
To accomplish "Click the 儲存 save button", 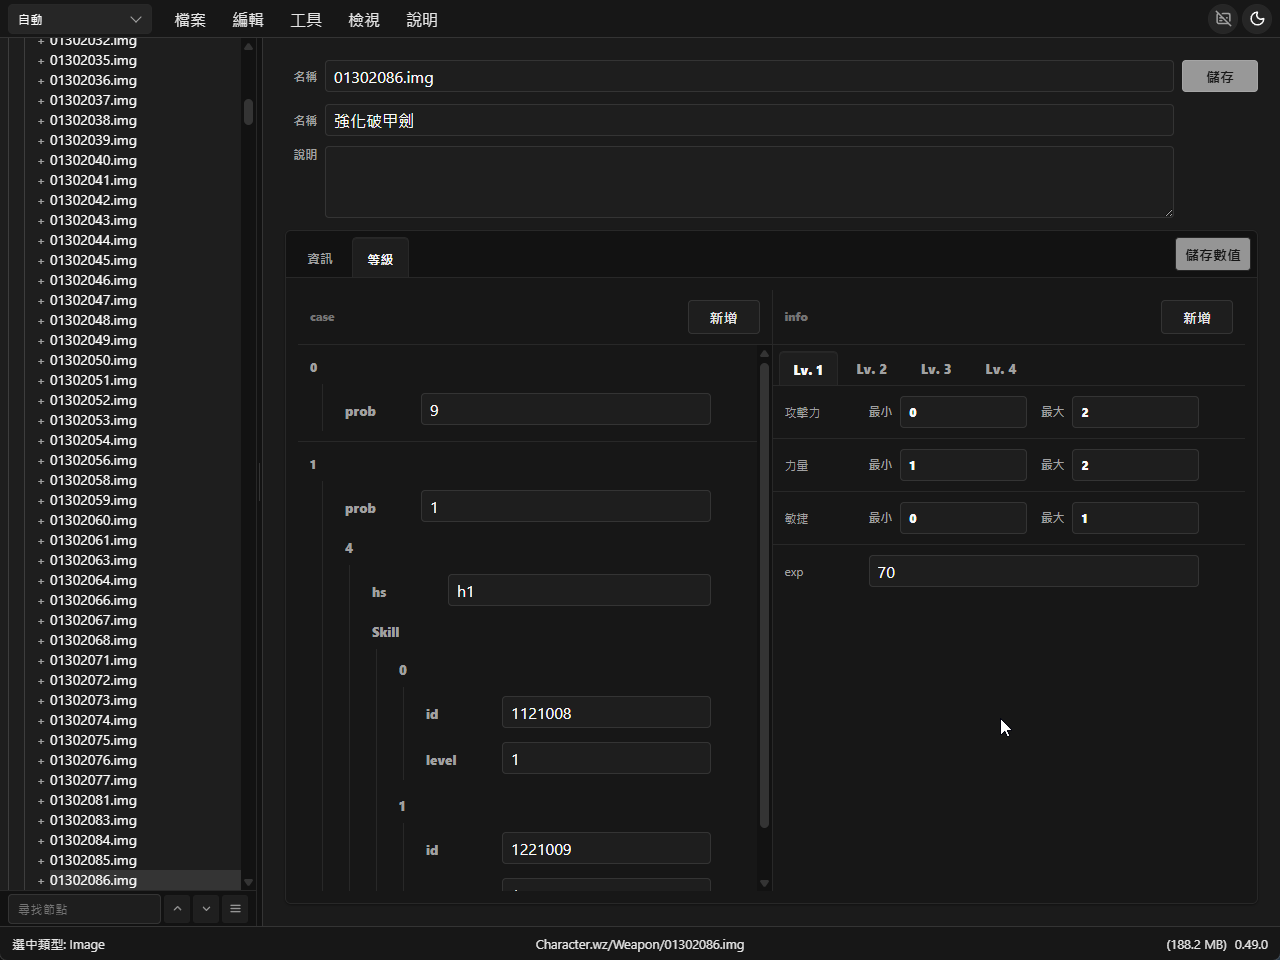I will (1220, 76).
